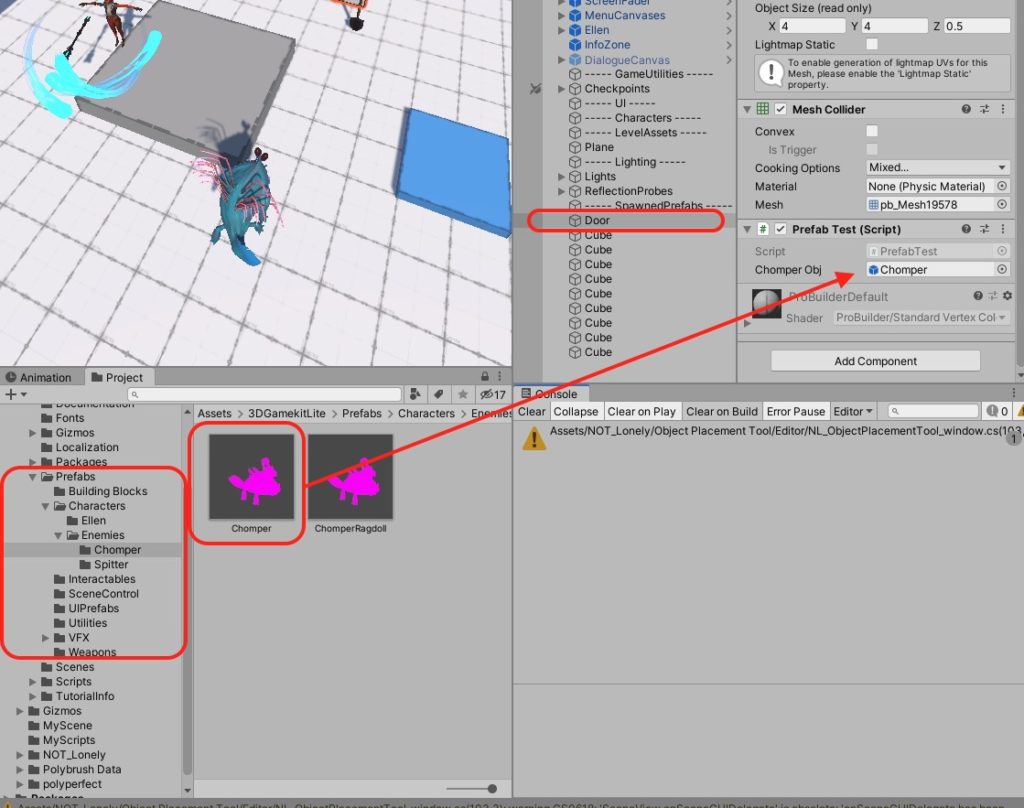Viewport: 1024px width, 808px height.
Task: Disable the Mesh Collider component checkbox
Action: click(782, 110)
